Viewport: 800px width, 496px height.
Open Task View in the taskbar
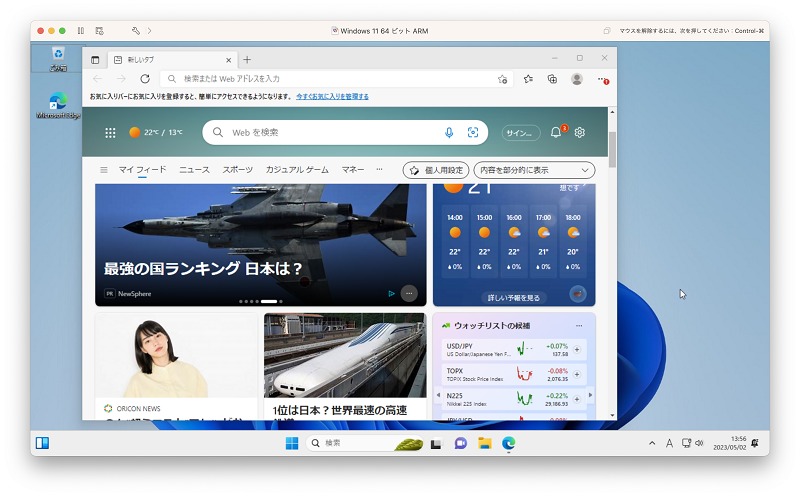pos(436,444)
